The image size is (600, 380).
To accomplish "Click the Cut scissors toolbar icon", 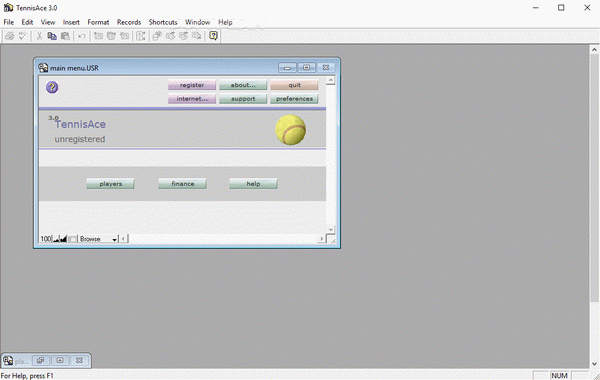I will pos(39,36).
